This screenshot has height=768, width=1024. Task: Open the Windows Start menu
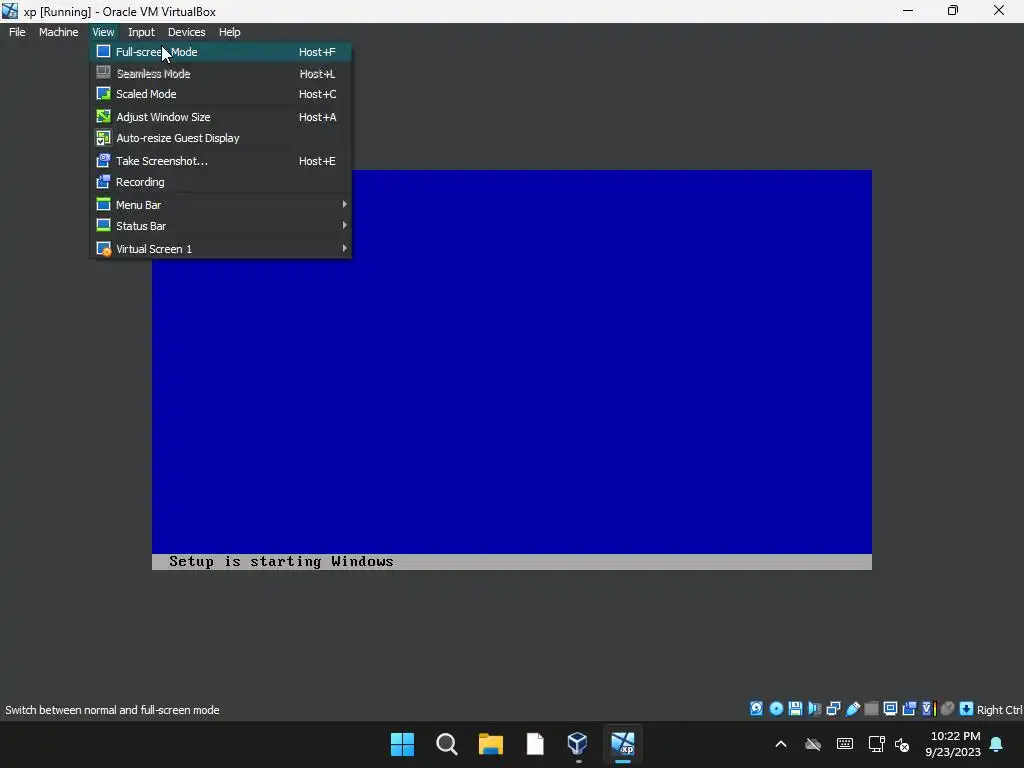[402, 744]
